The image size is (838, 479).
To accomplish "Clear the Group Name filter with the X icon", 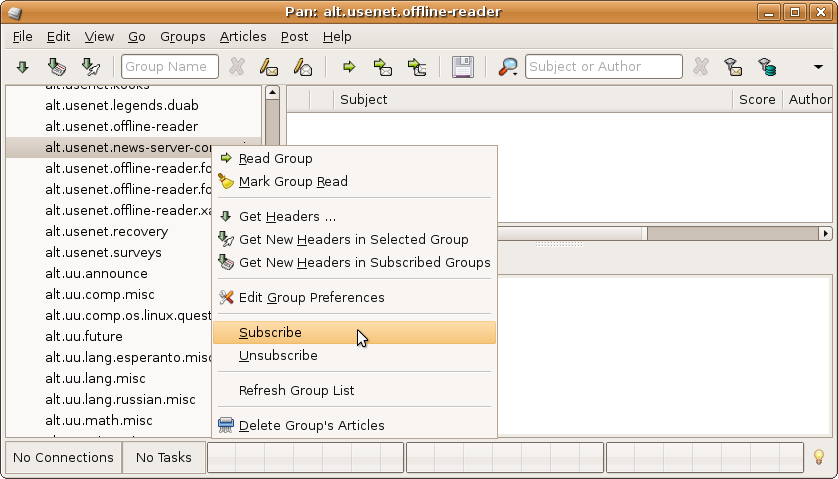I will coord(237,67).
